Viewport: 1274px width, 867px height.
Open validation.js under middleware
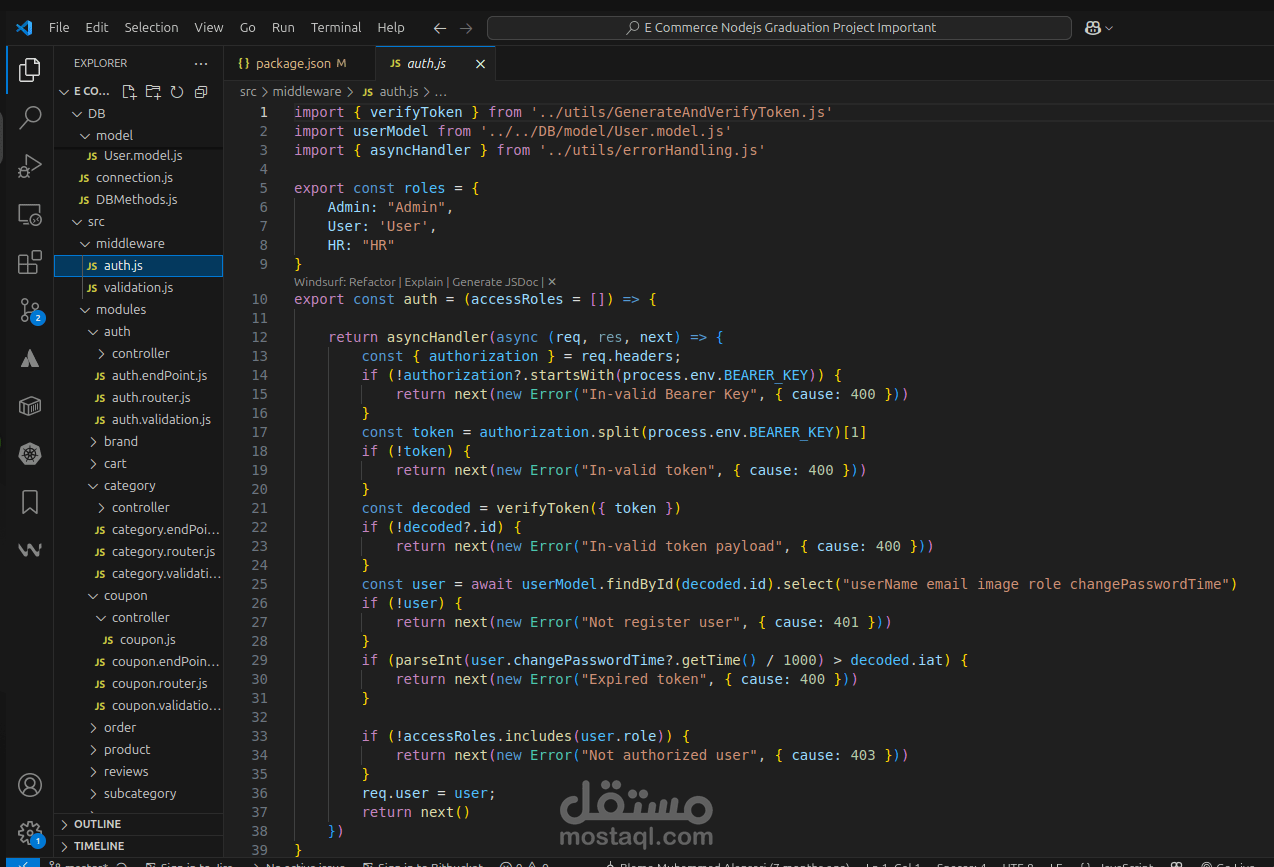(x=138, y=287)
